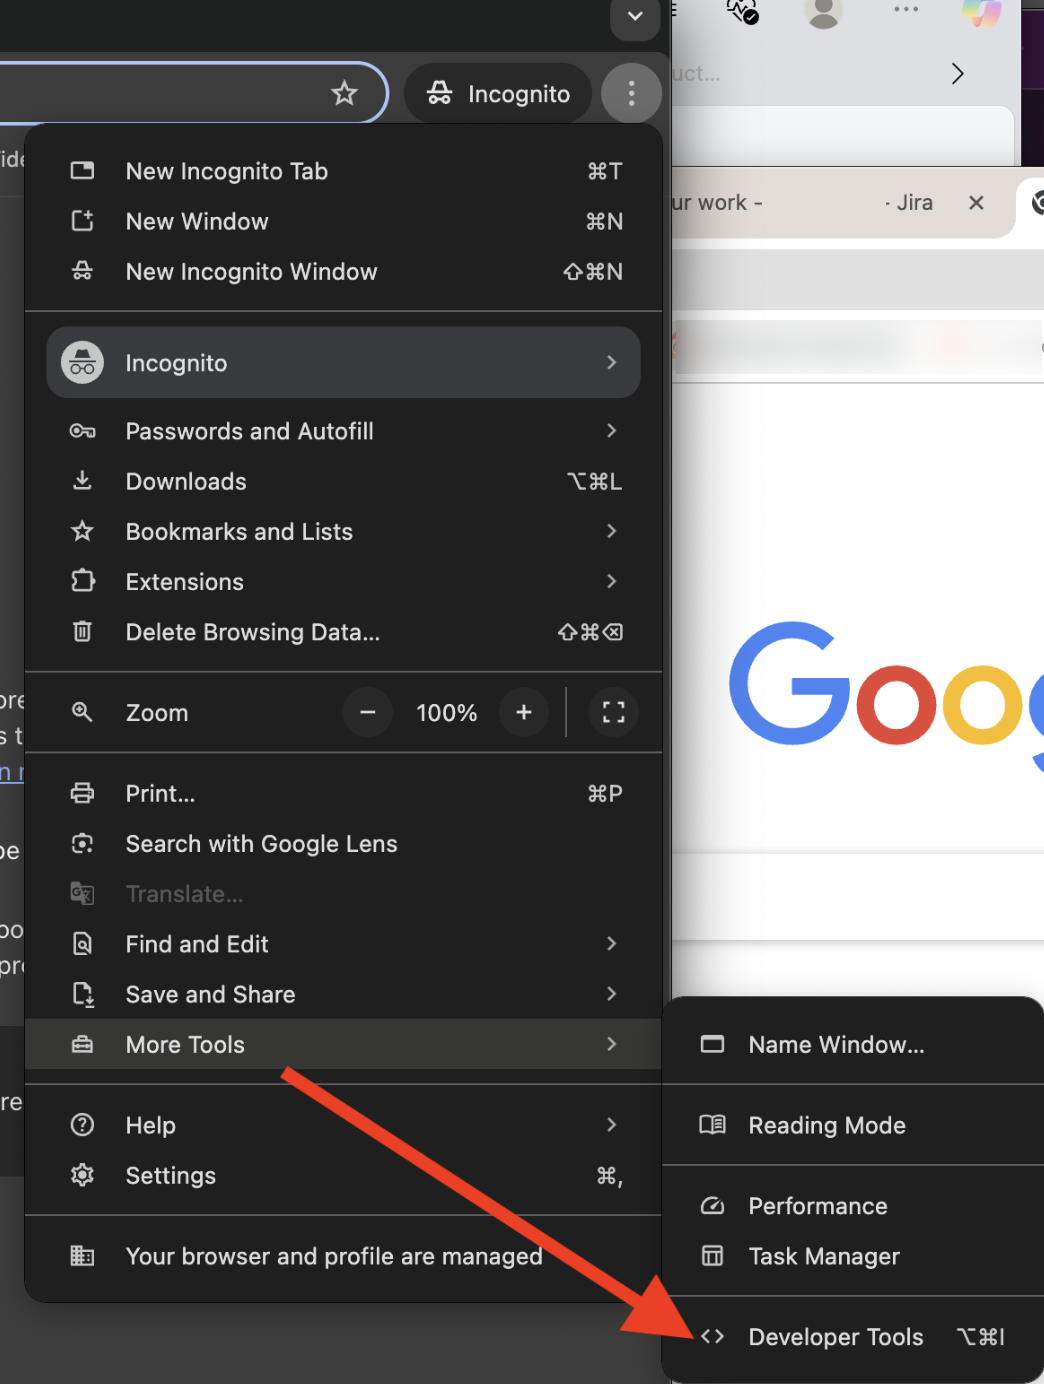Open the tab search dropdown chevron
Screen dimensions: 1044x1384
[635, 17]
